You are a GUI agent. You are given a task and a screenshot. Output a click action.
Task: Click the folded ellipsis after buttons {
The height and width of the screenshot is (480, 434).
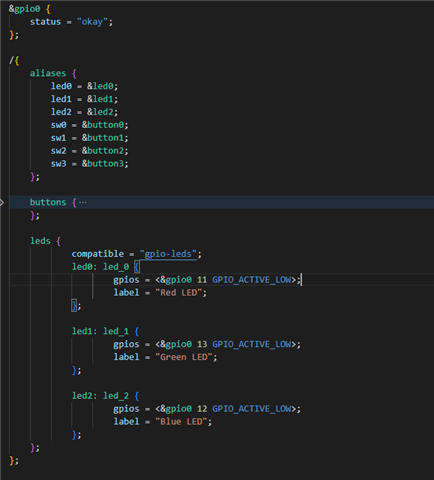[x=83, y=202]
